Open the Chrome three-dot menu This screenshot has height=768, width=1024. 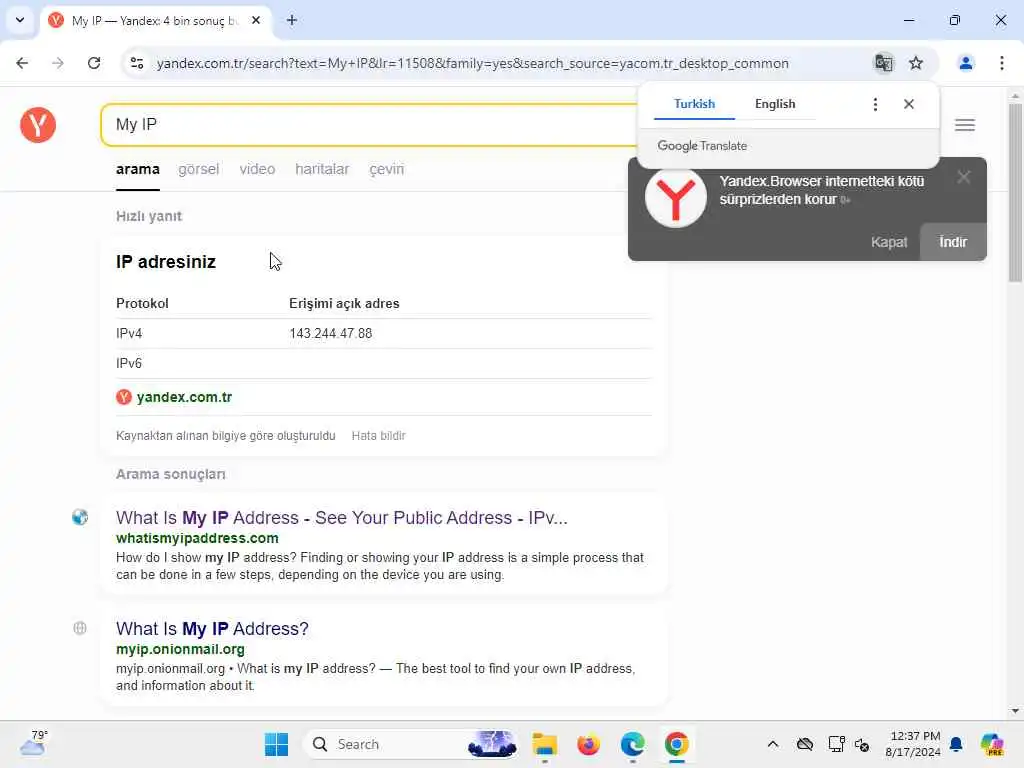point(1002,63)
